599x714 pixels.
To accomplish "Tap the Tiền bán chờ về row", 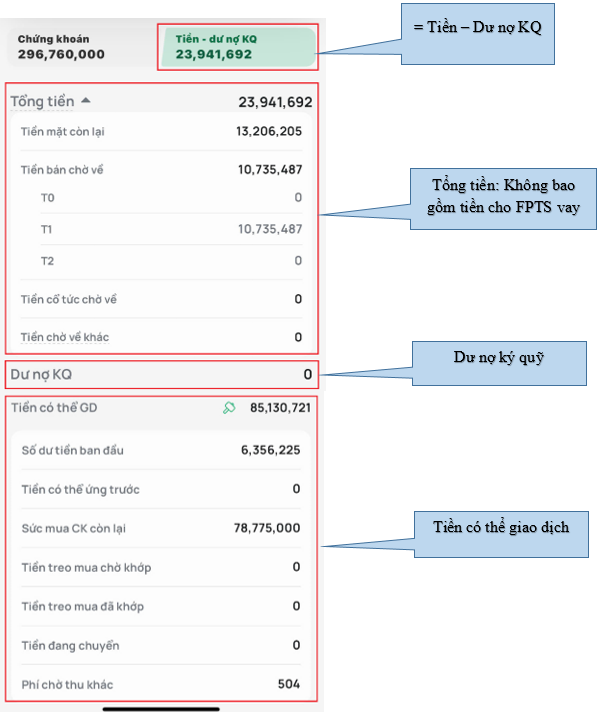I will coord(161,170).
